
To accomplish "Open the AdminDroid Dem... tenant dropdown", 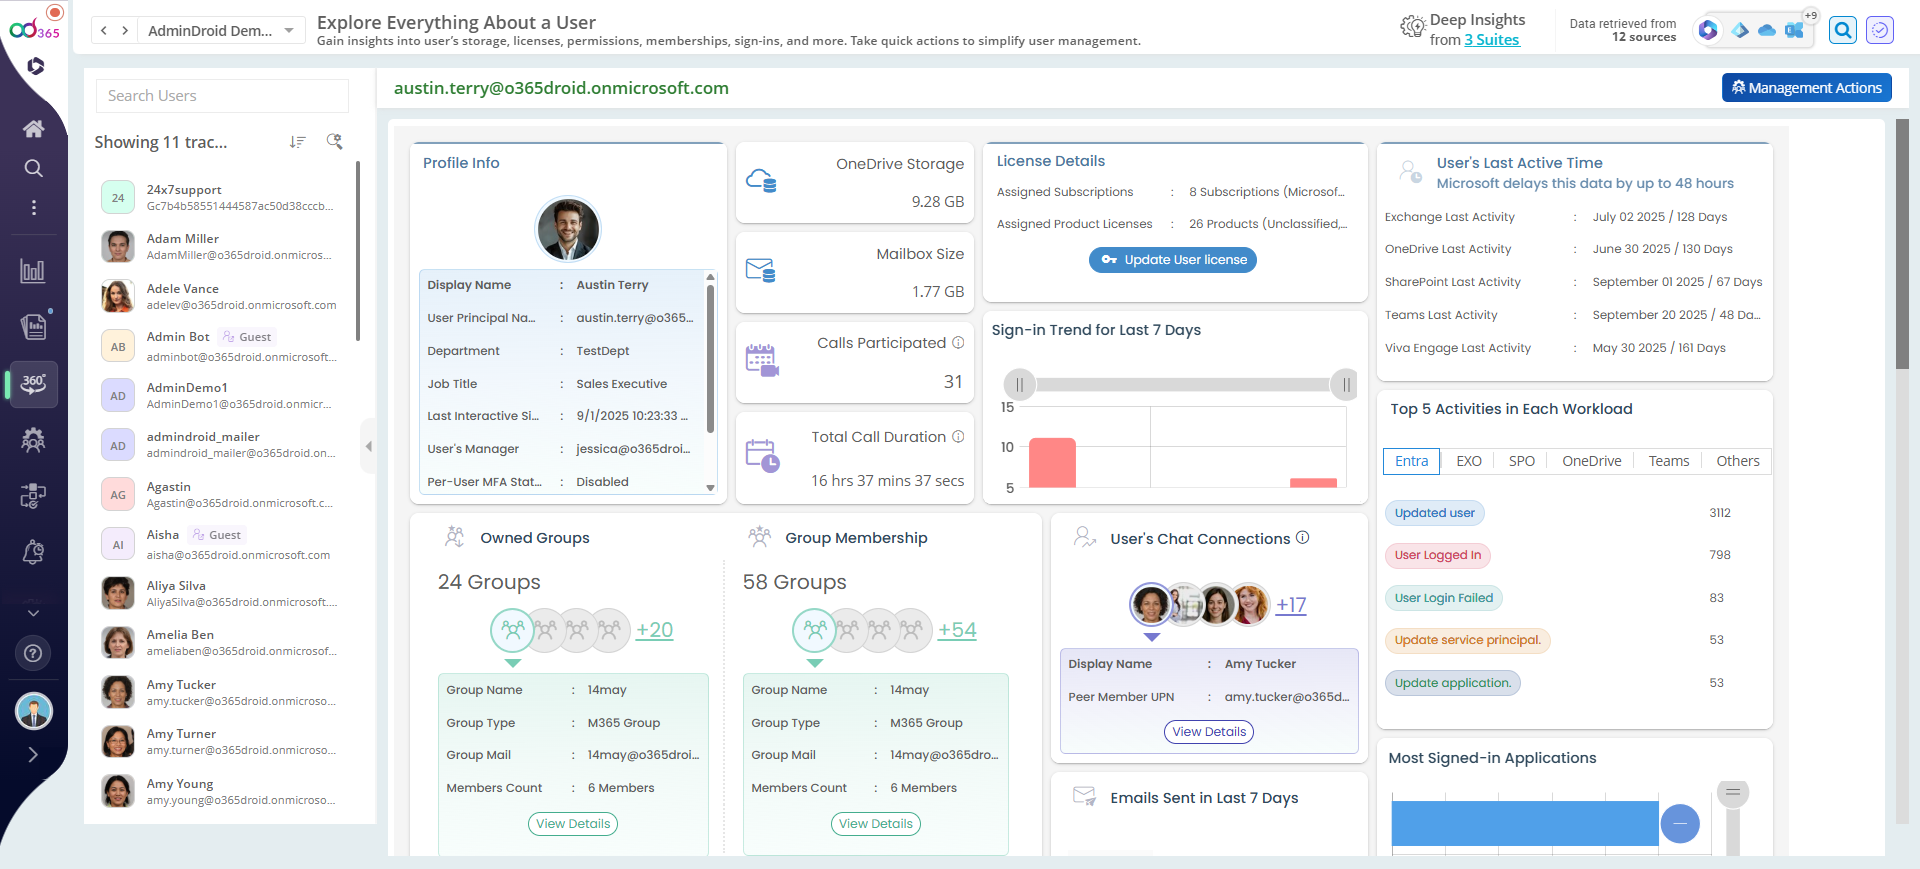I will pos(220,30).
